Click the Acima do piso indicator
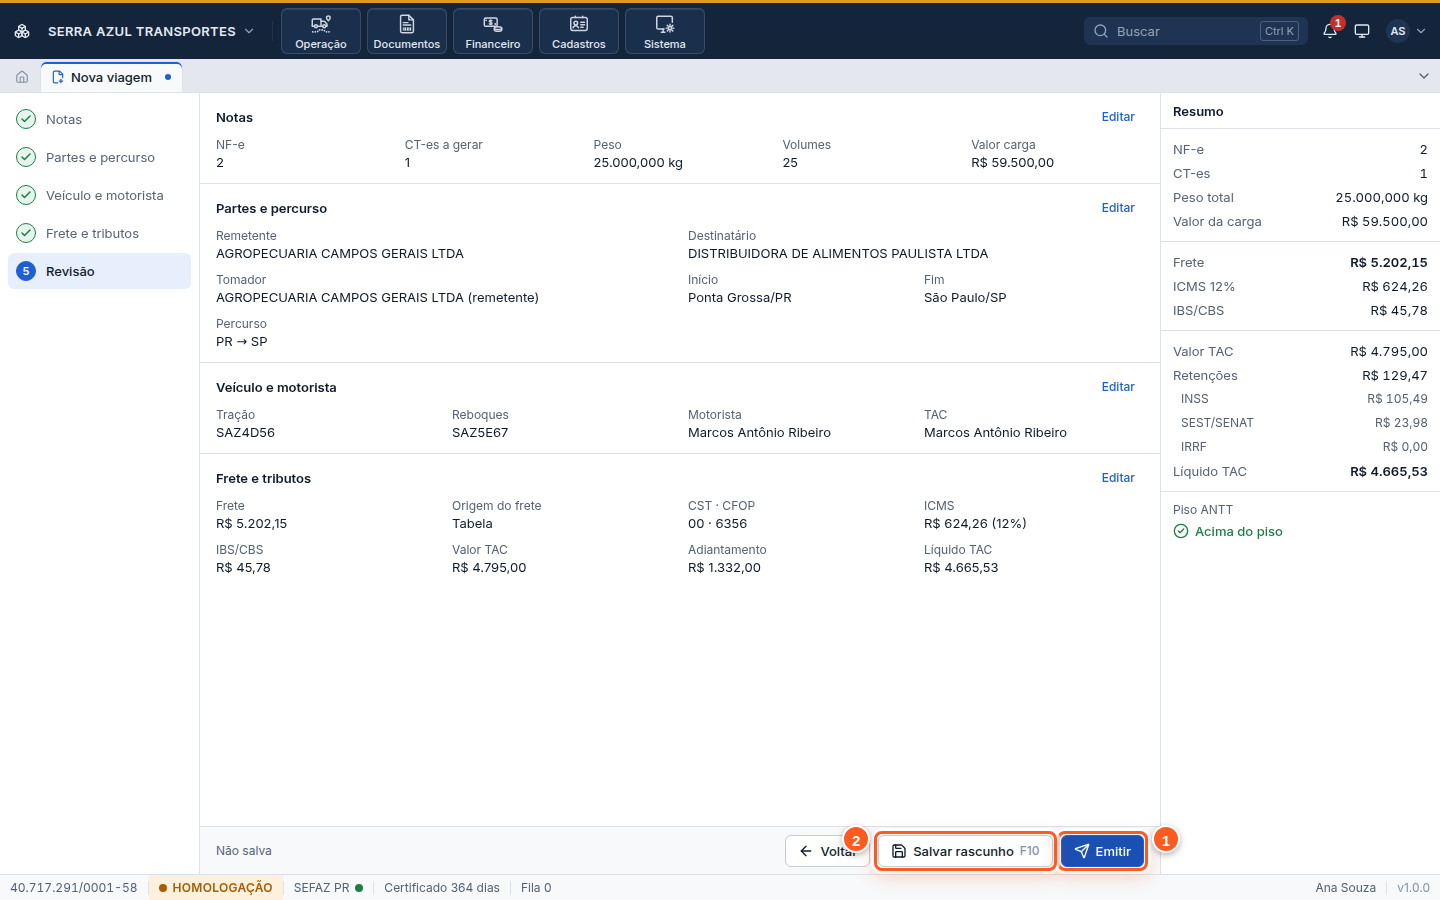1440x900 pixels. click(1228, 532)
